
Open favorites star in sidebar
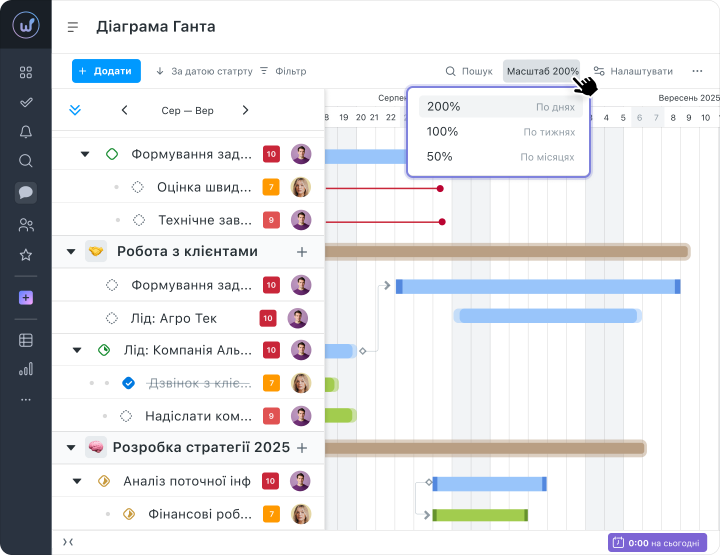(26, 255)
